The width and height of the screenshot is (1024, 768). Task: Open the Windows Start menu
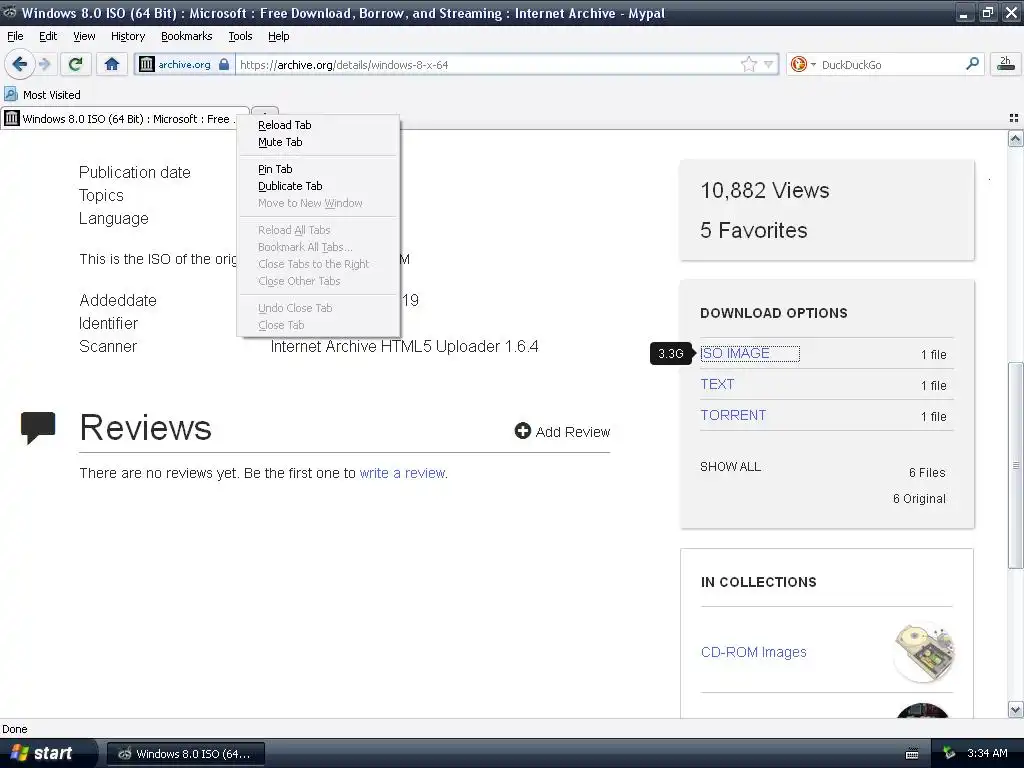click(x=46, y=754)
